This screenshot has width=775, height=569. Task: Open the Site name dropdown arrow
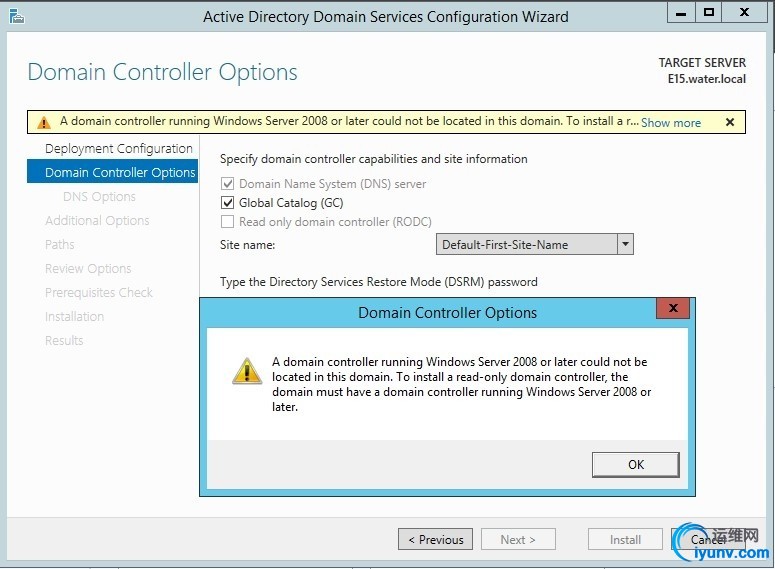coord(625,244)
